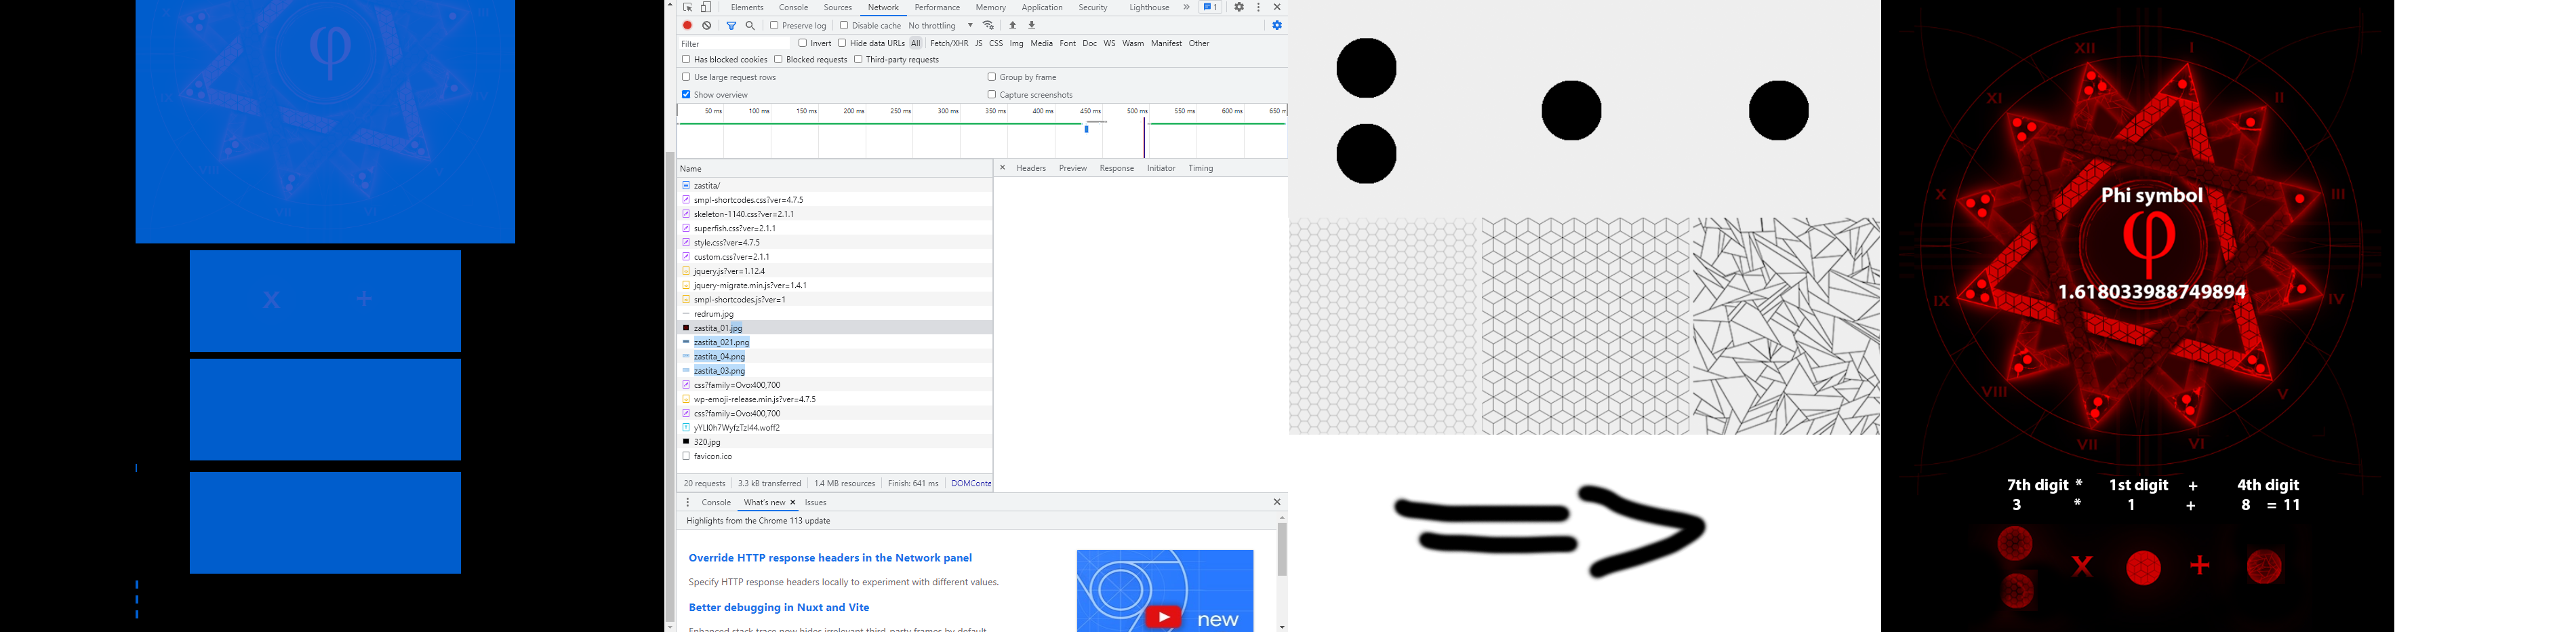Uncheck the Show overview checkbox
2576x632 pixels.
686,94
